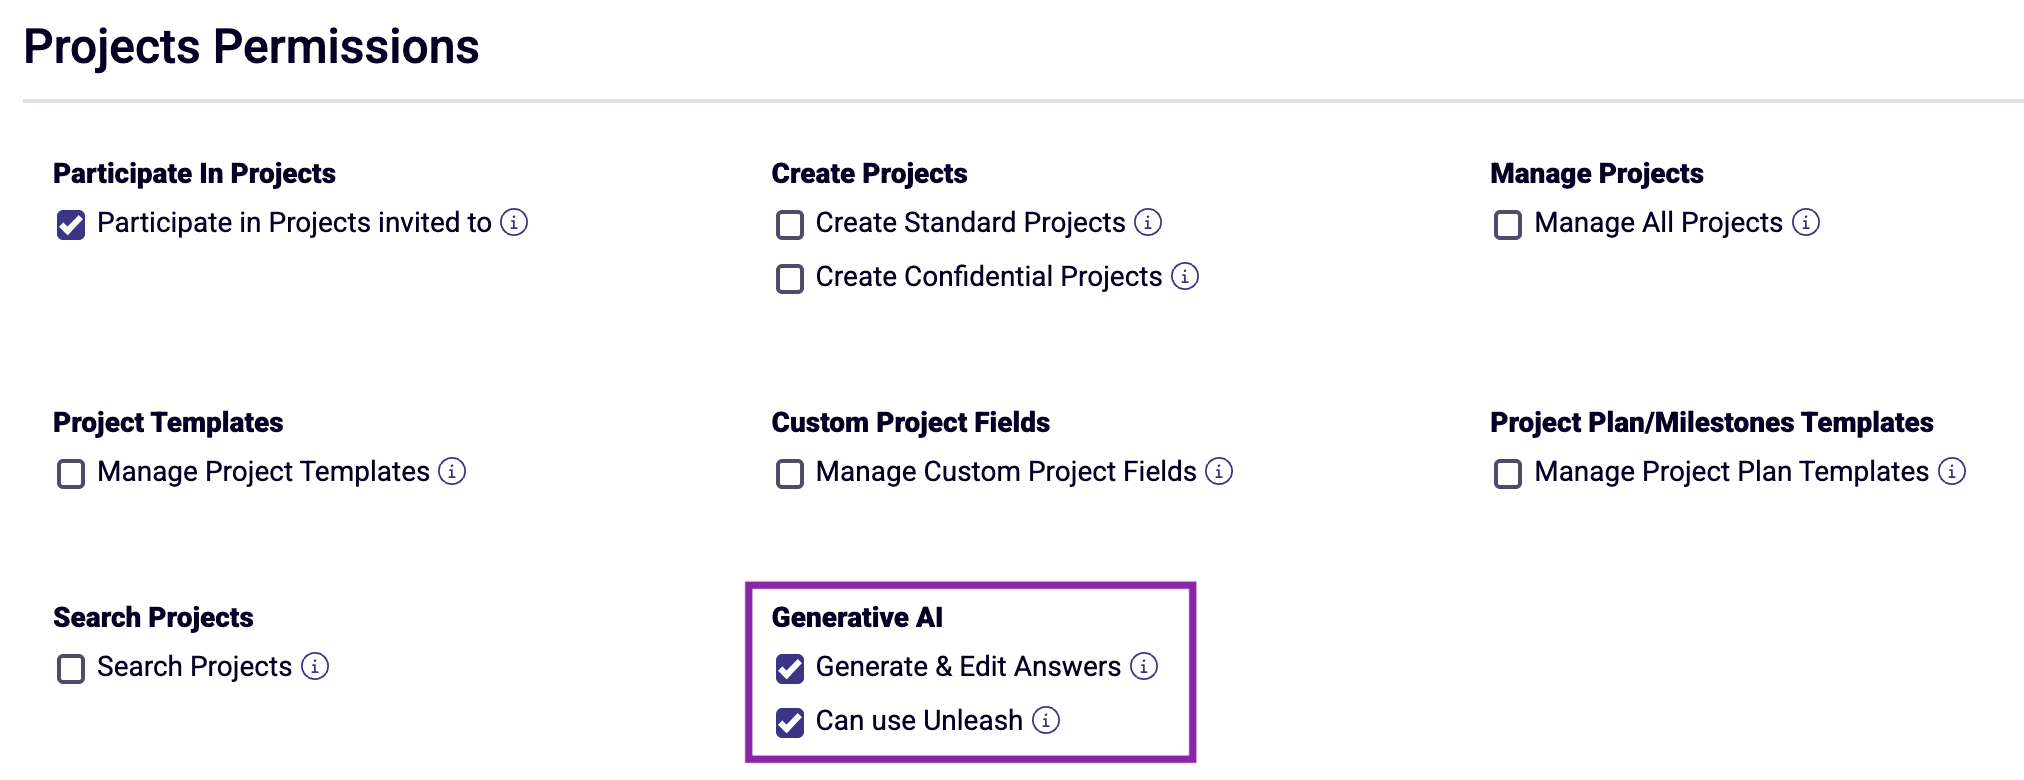Uncheck Participate in Projects invited to
Viewport: 2024px width, 780px height.
(x=69, y=223)
